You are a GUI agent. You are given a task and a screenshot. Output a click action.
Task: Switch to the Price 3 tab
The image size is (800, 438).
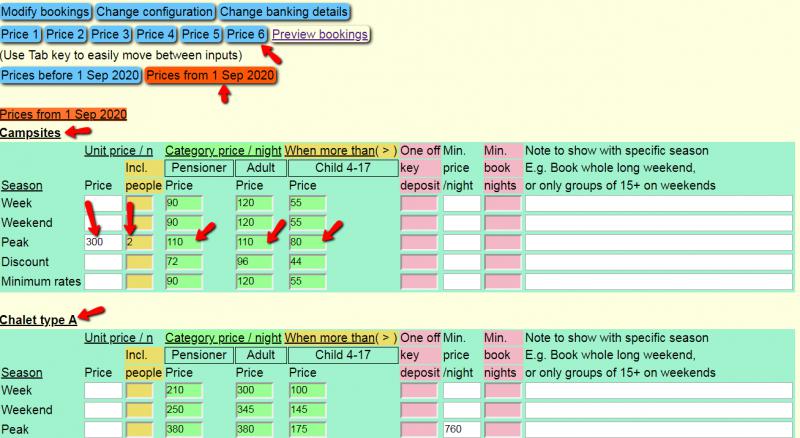[x=110, y=34]
